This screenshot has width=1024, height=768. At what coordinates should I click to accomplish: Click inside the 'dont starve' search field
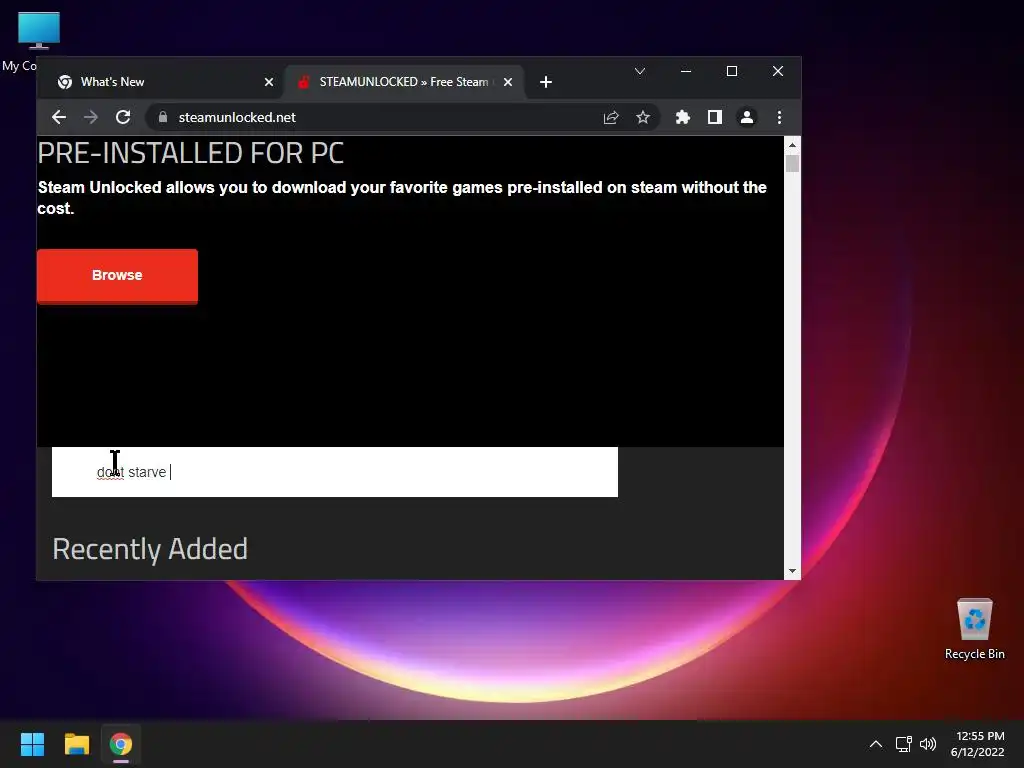[x=334, y=472]
